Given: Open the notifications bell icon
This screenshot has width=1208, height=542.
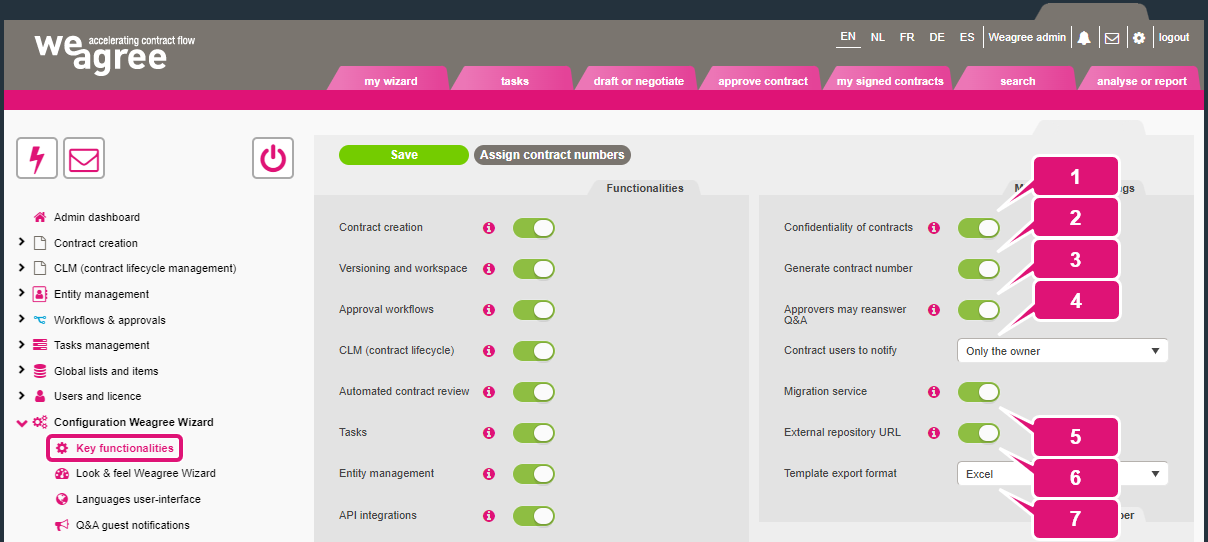Looking at the screenshot, I should pos(1084,38).
